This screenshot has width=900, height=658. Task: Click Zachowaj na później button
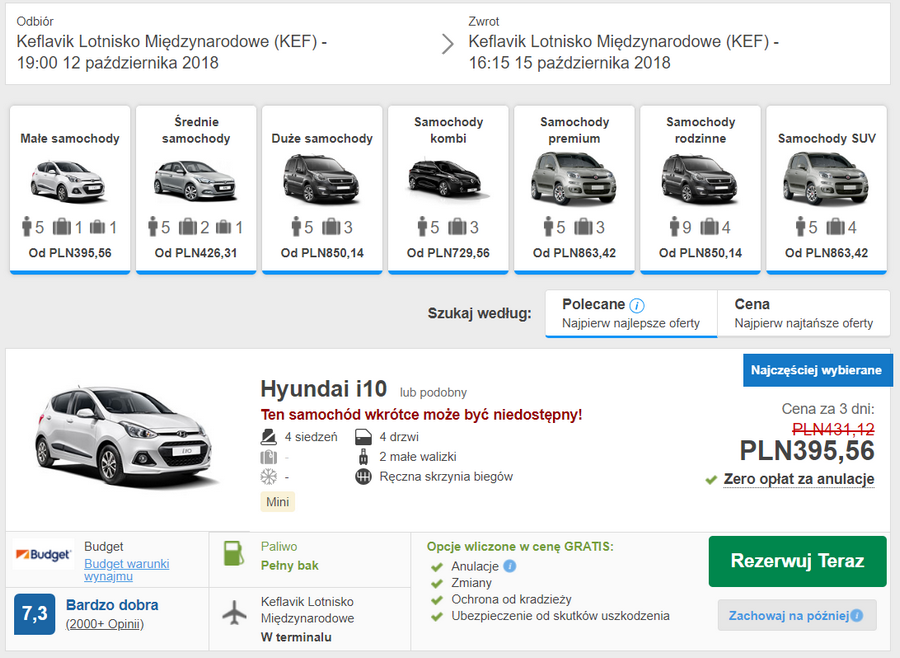pyautogui.click(x=797, y=616)
